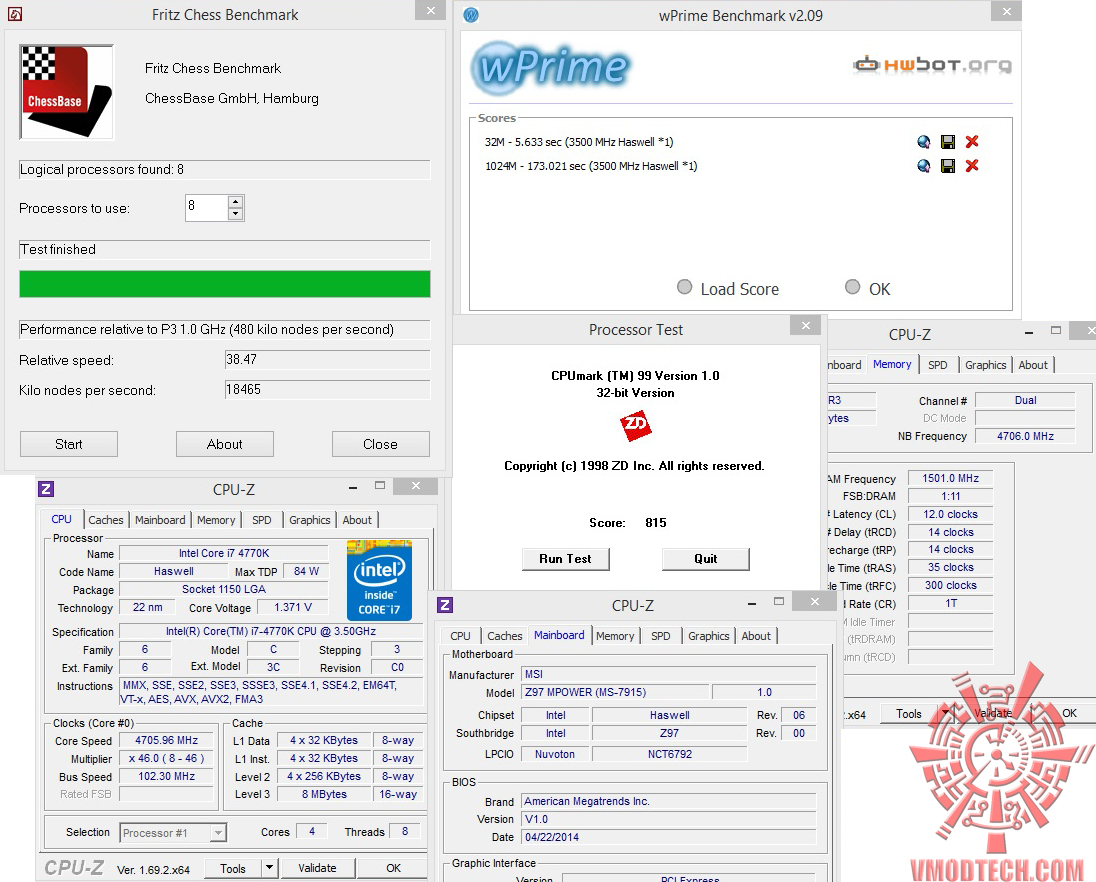Click the BIOS date 04/22/2014 field

[x=669, y=837]
